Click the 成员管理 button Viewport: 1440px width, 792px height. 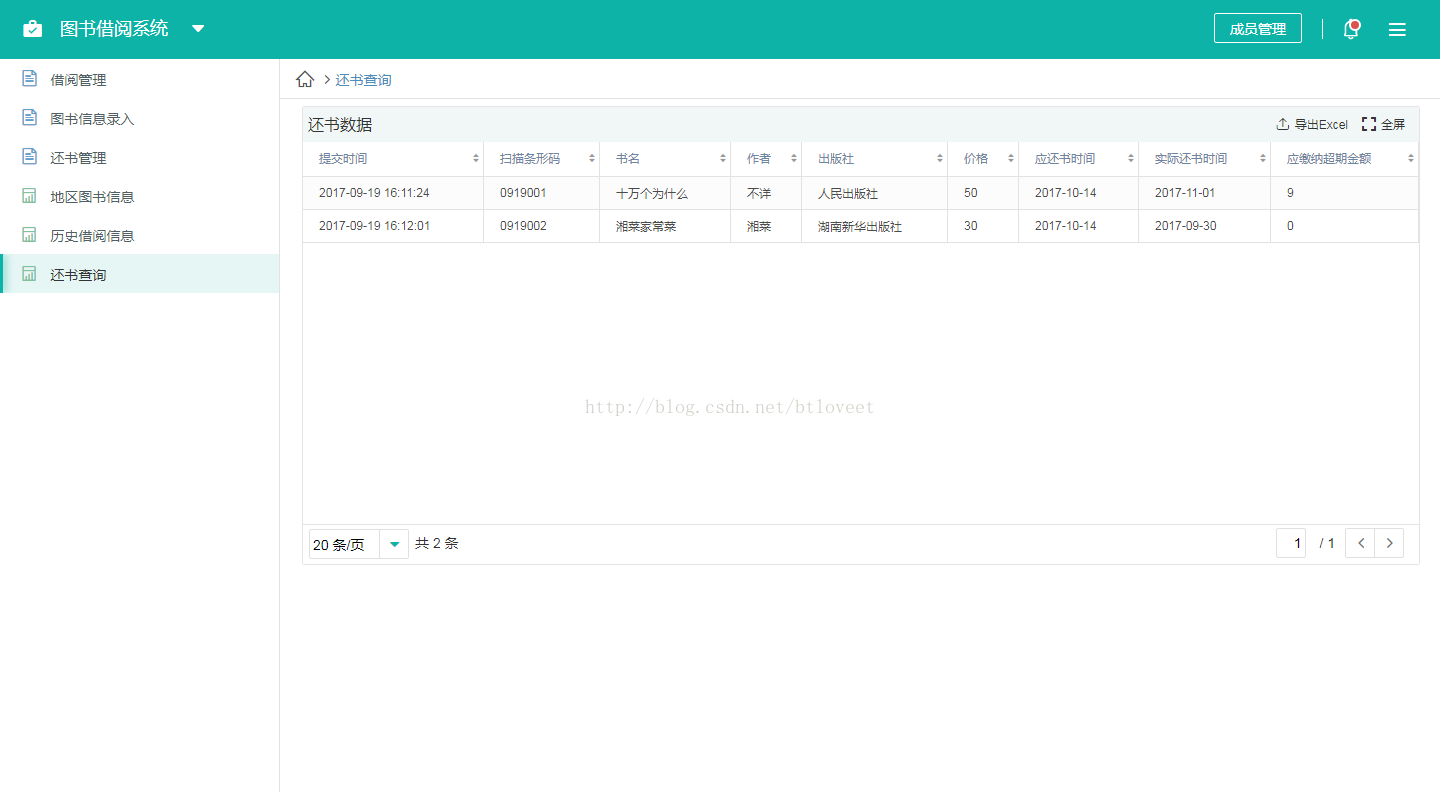1258,29
